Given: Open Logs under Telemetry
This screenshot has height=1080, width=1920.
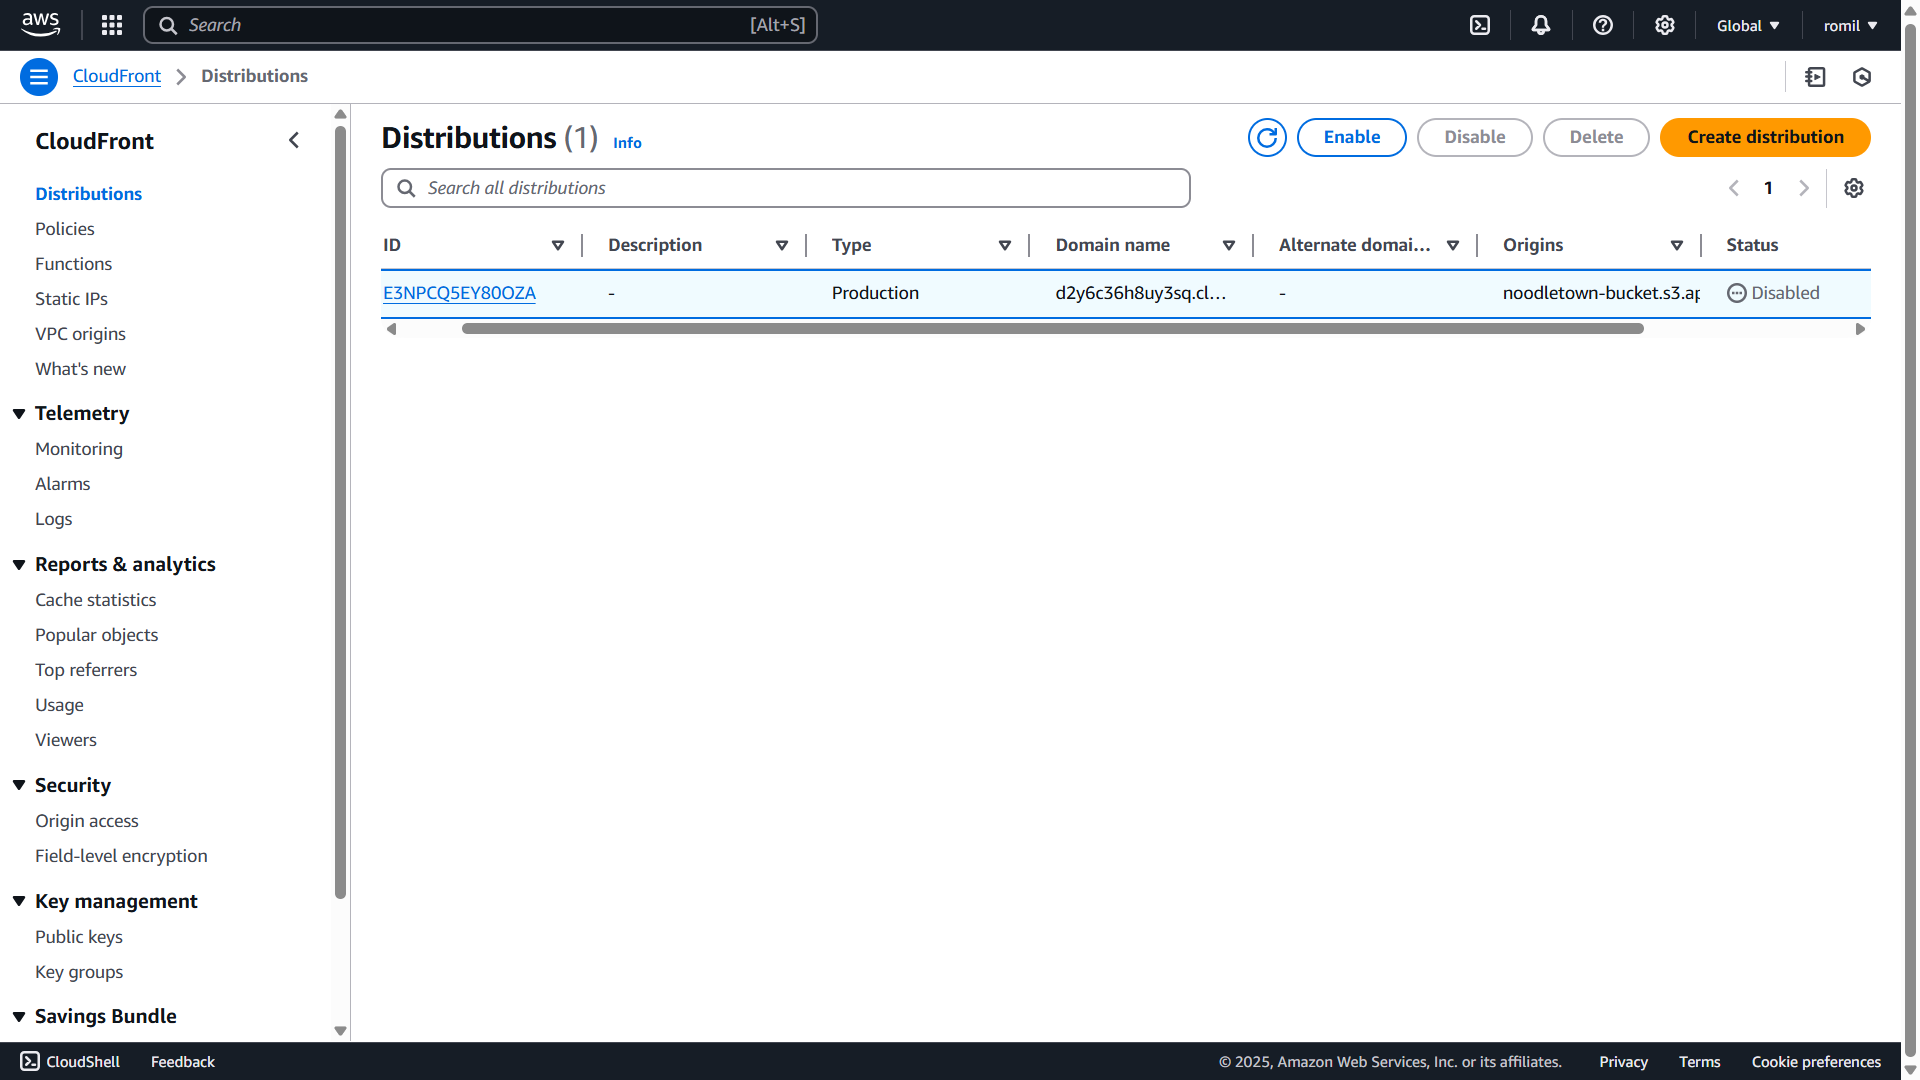Looking at the screenshot, I should (x=53, y=518).
